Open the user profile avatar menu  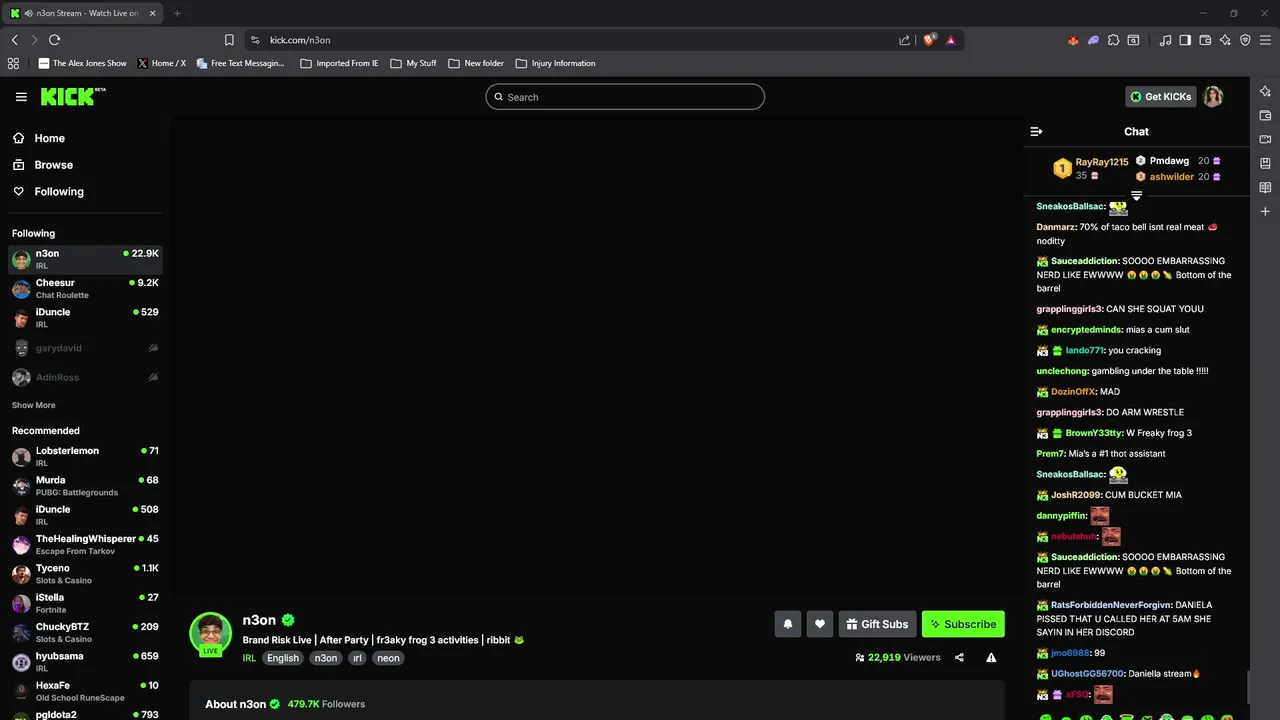tap(1213, 97)
